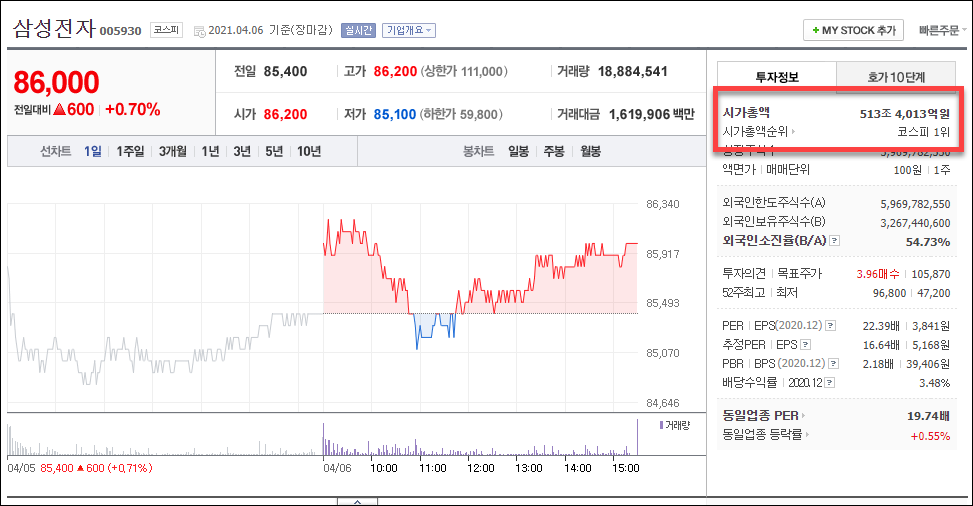Open help icon next to PER EPS(2020.12)

(830, 325)
